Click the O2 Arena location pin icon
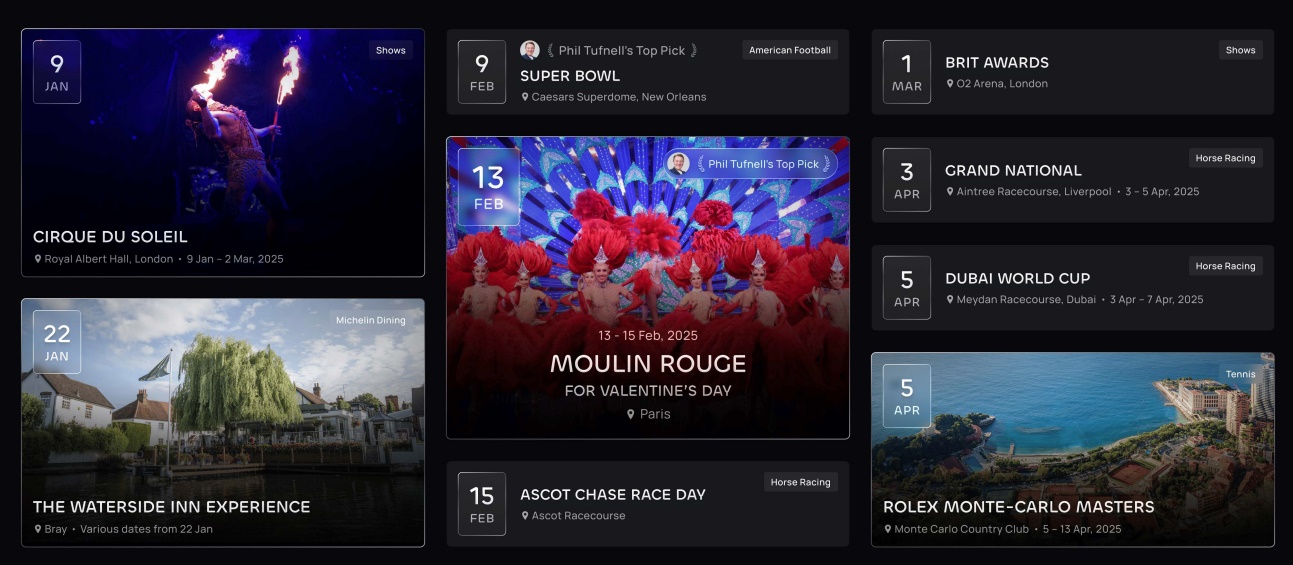The height and width of the screenshot is (565, 1293). (950, 84)
